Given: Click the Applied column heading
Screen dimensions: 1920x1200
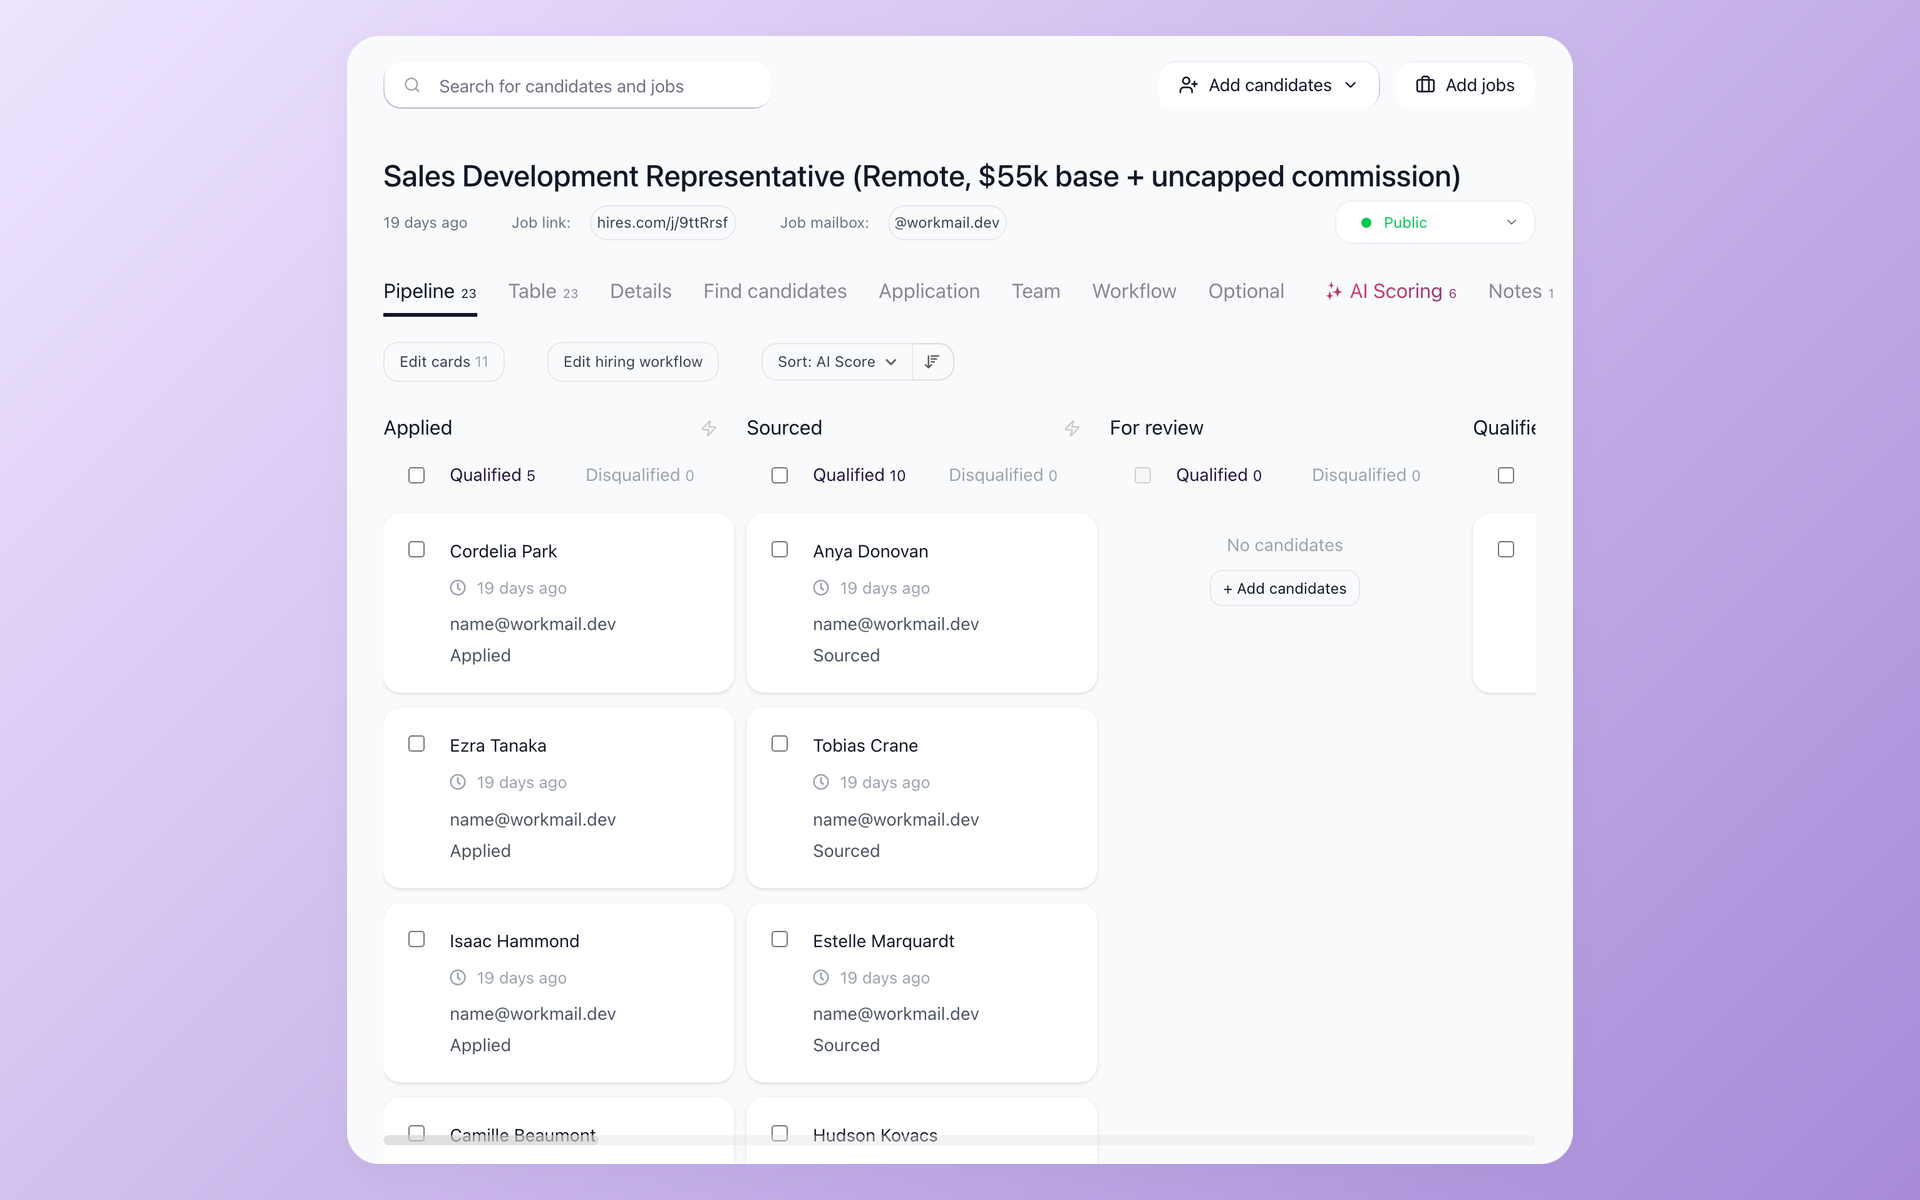Looking at the screenshot, I should [x=418, y=428].
